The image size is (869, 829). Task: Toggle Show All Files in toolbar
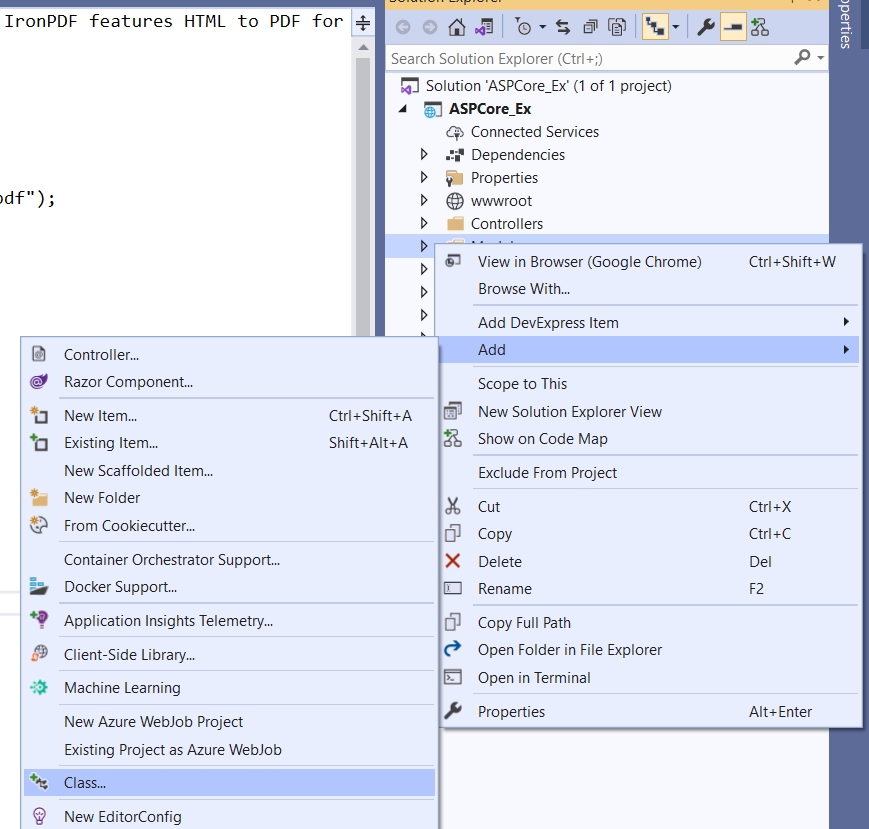(x=618, y=28)
